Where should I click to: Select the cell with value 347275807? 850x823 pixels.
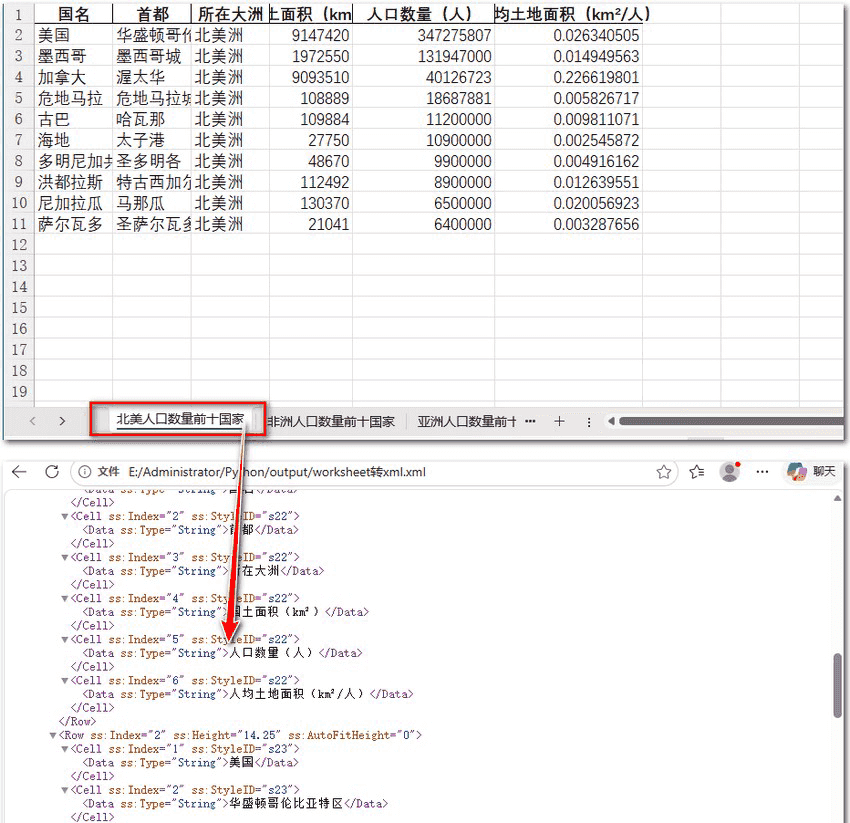click(423, 35)
